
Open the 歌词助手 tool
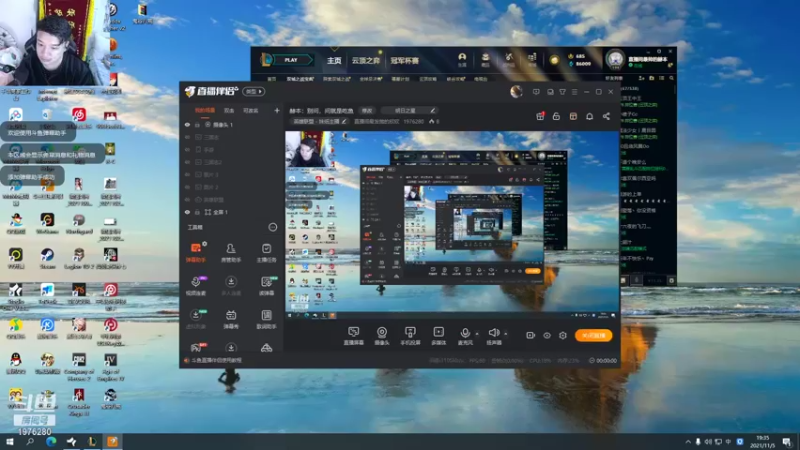click(x=266, y=319)
